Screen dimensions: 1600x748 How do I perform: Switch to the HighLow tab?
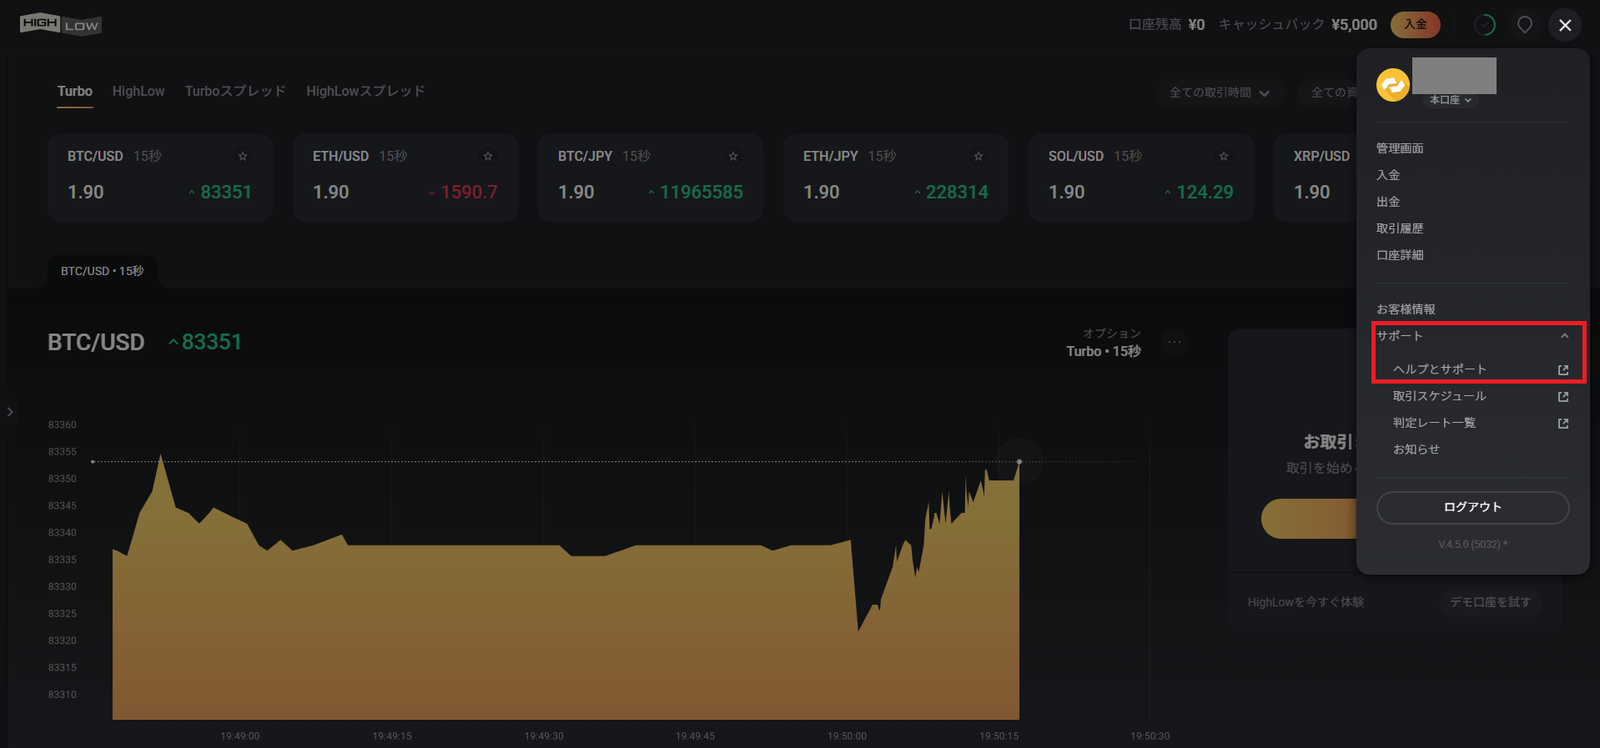[138, 91]
